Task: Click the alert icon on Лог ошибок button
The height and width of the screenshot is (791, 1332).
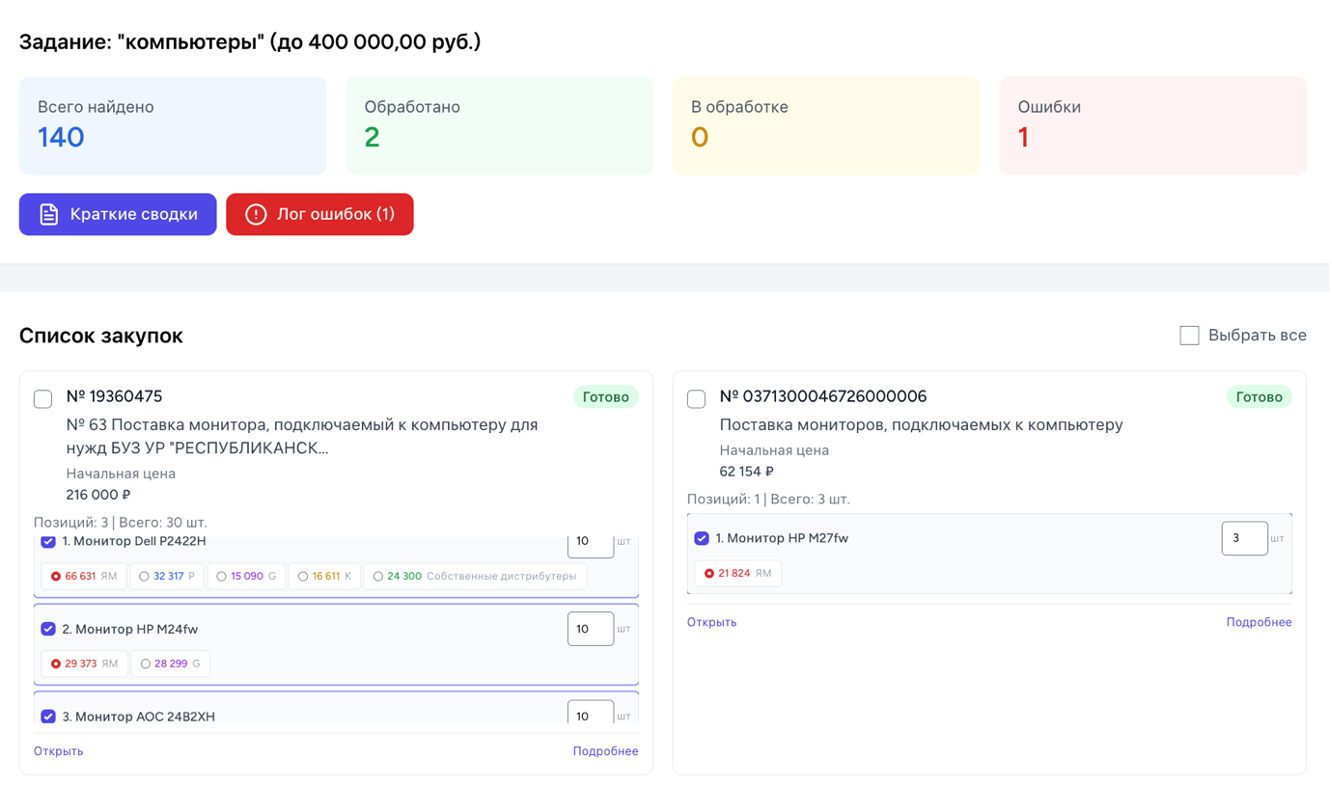Action: [256, 214]
